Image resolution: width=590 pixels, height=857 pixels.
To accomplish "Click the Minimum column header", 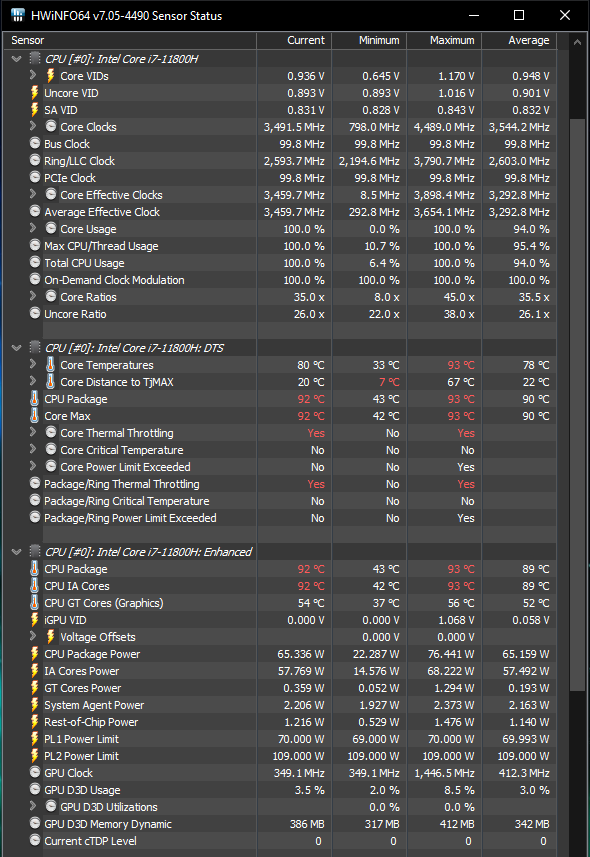I will [369, 40].
